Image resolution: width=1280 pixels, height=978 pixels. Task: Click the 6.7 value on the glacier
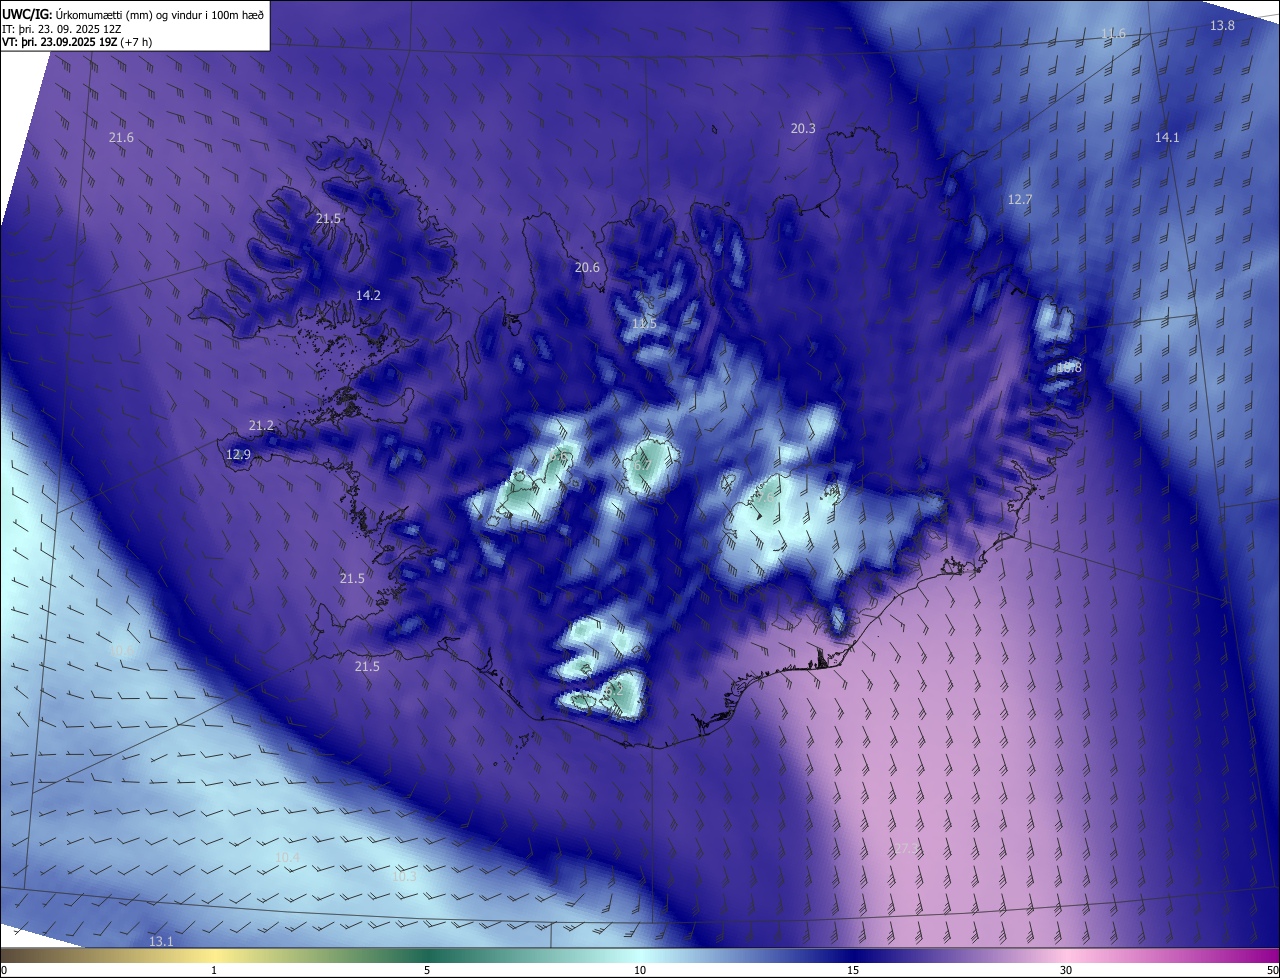coord(642,465)
